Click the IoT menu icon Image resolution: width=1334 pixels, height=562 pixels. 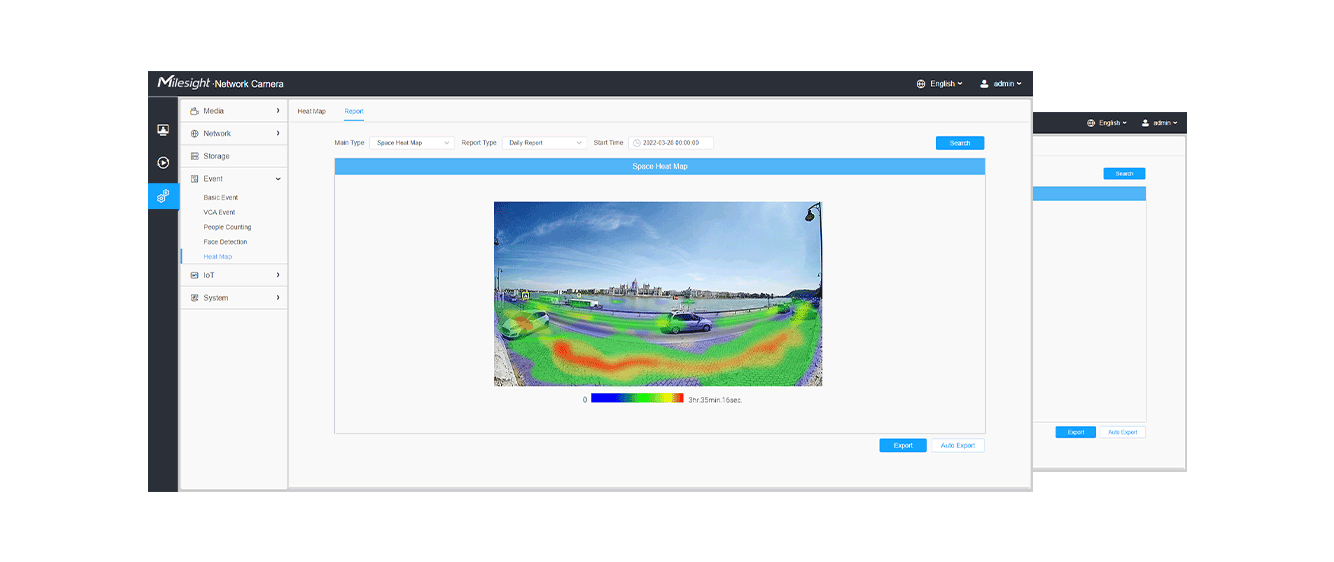[x=195, y=275]
